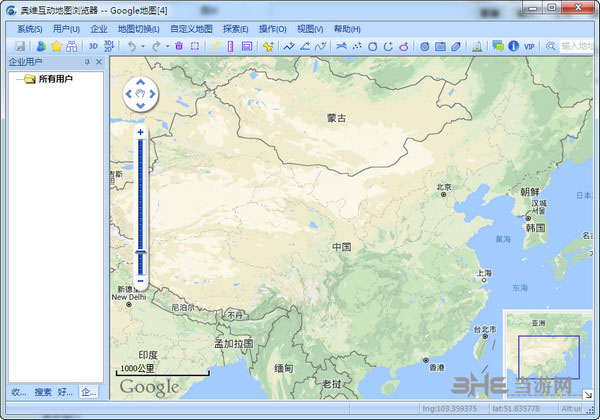Click the undo arrow icon
Image resolution: width=600 pixels, height=420 pixels.
[132, 46]
